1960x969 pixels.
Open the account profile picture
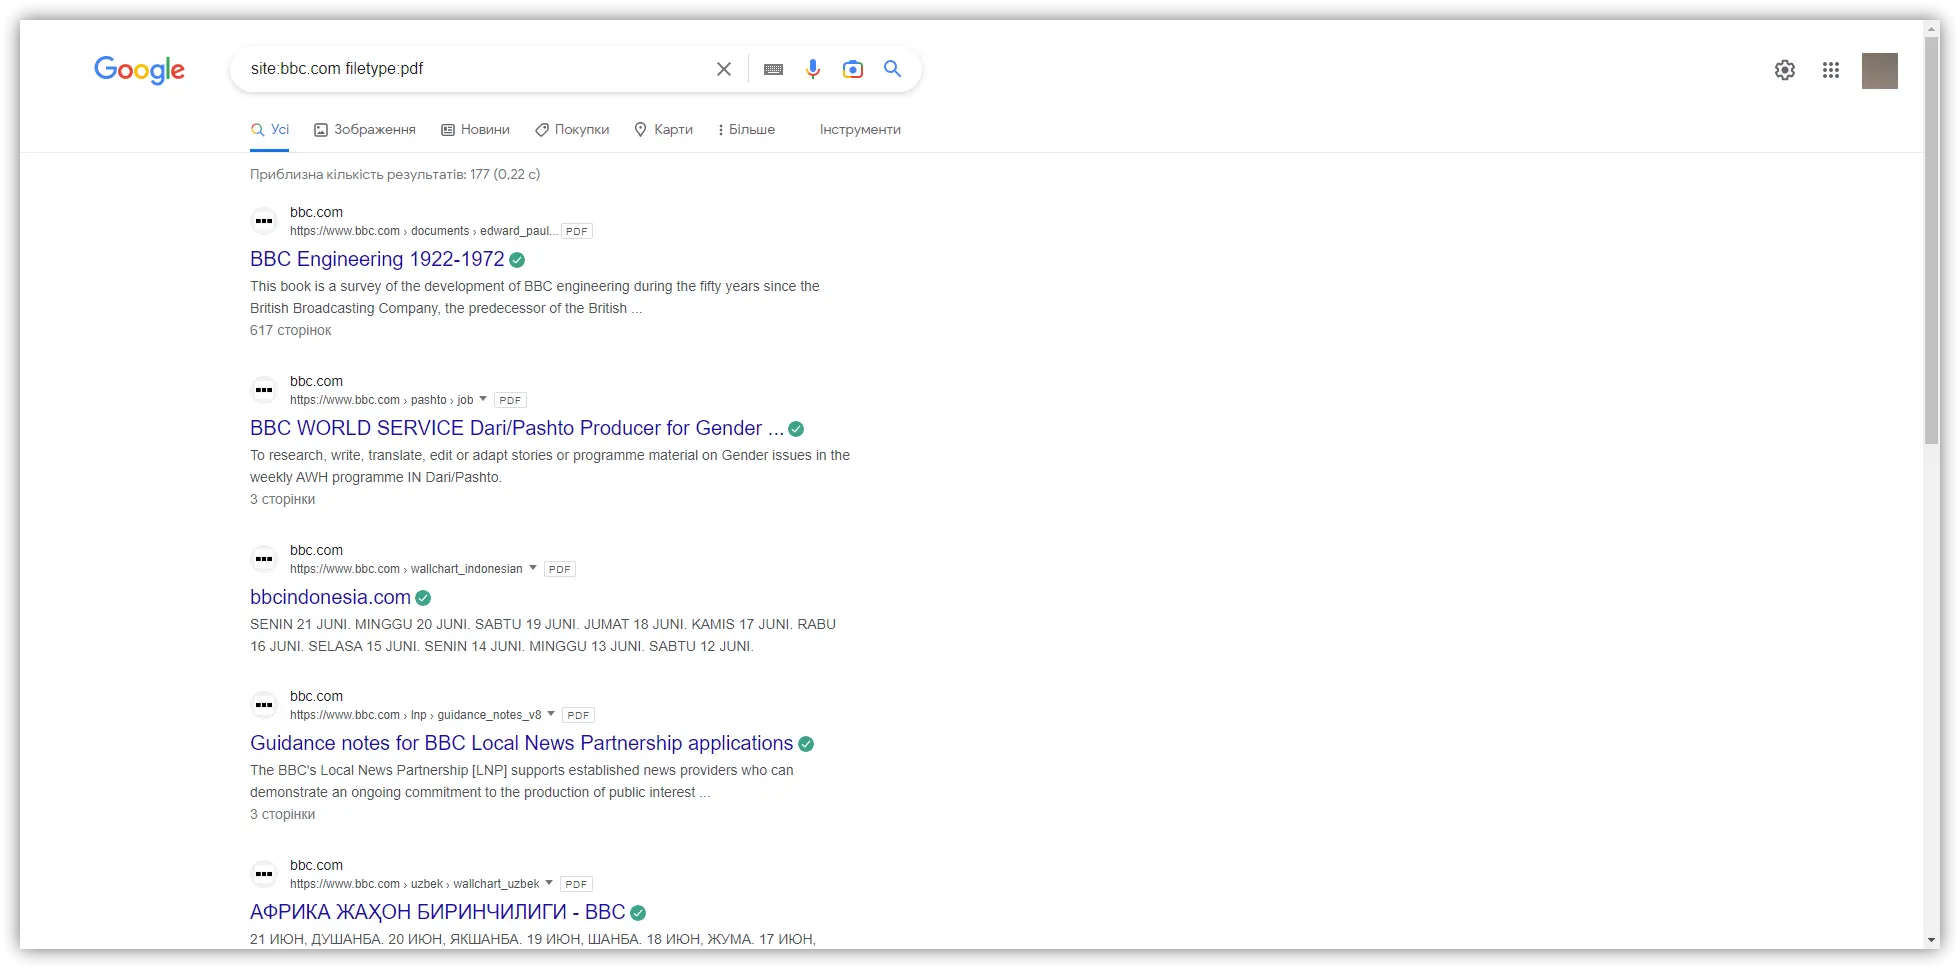(x=1880, y=71)
